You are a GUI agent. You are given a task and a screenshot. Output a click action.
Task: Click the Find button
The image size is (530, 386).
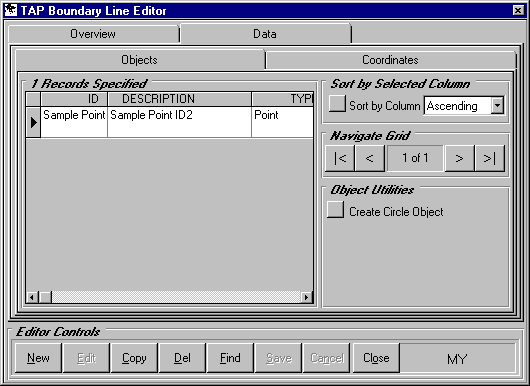tap(230, 358)
